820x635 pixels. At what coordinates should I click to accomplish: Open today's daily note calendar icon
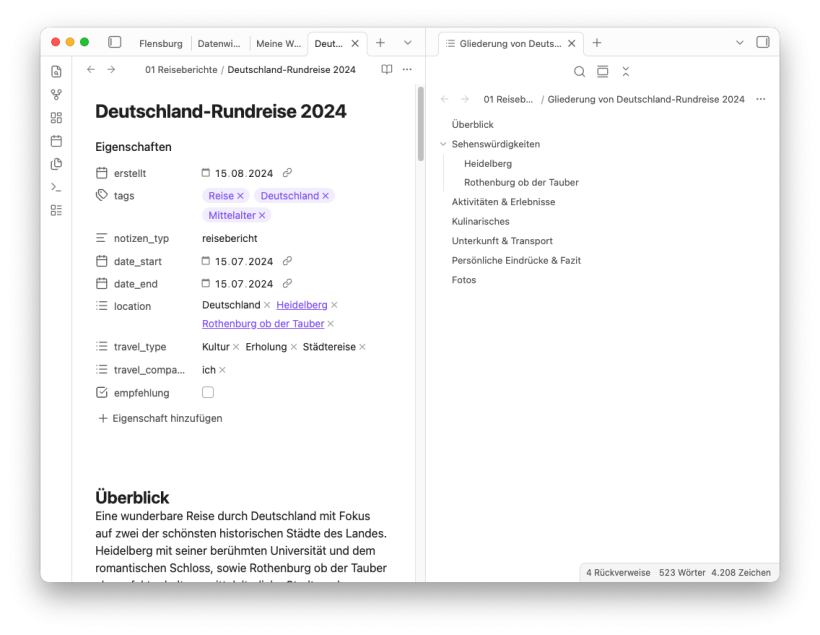coord(56,141)
